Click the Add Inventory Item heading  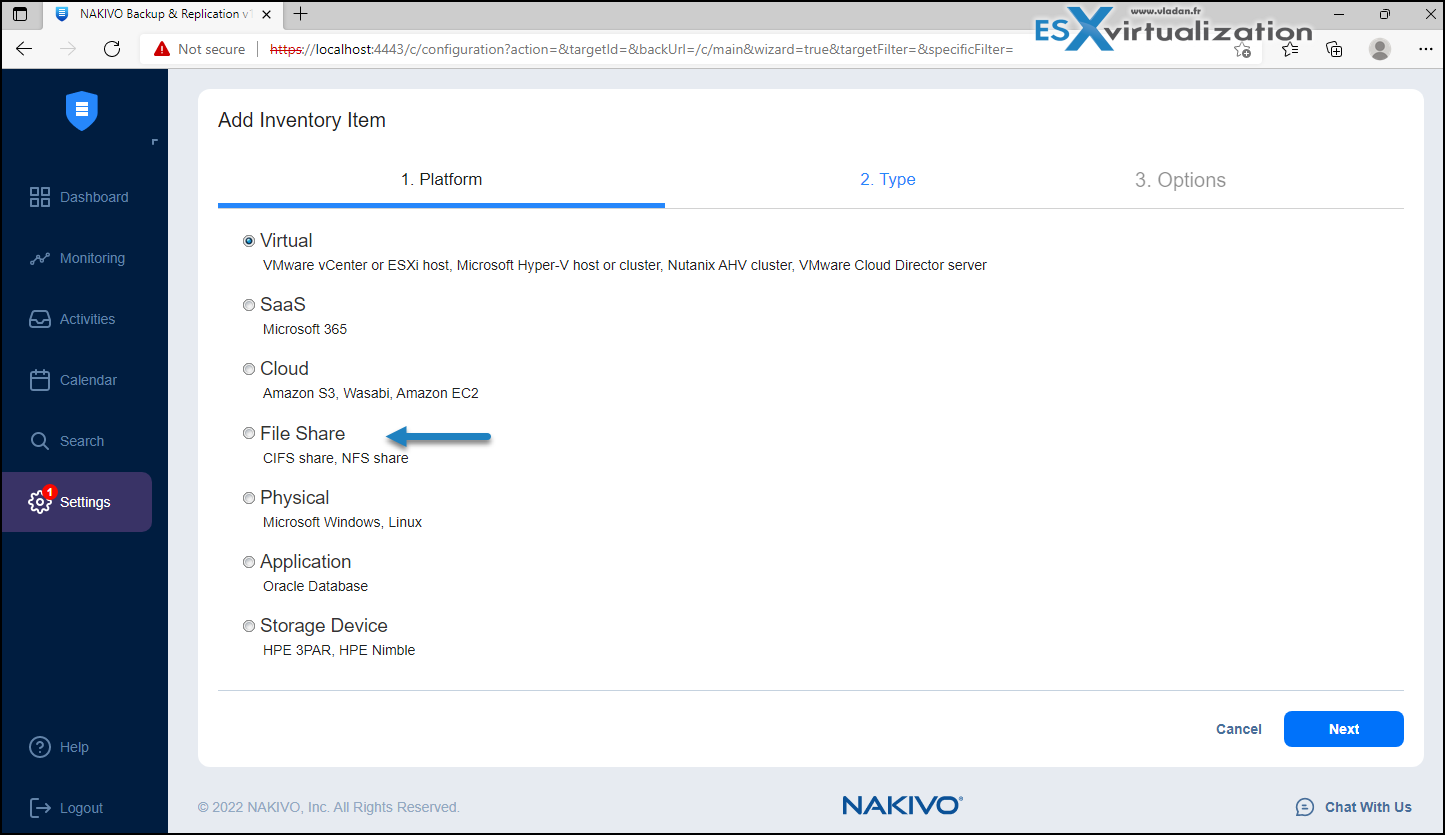pos(302,120)
